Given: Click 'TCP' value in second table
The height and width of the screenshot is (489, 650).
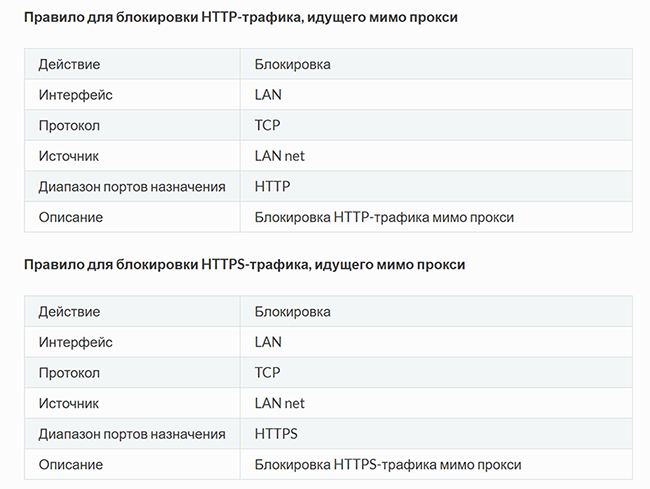Looking at the screenshot, I should click(267, 373).
